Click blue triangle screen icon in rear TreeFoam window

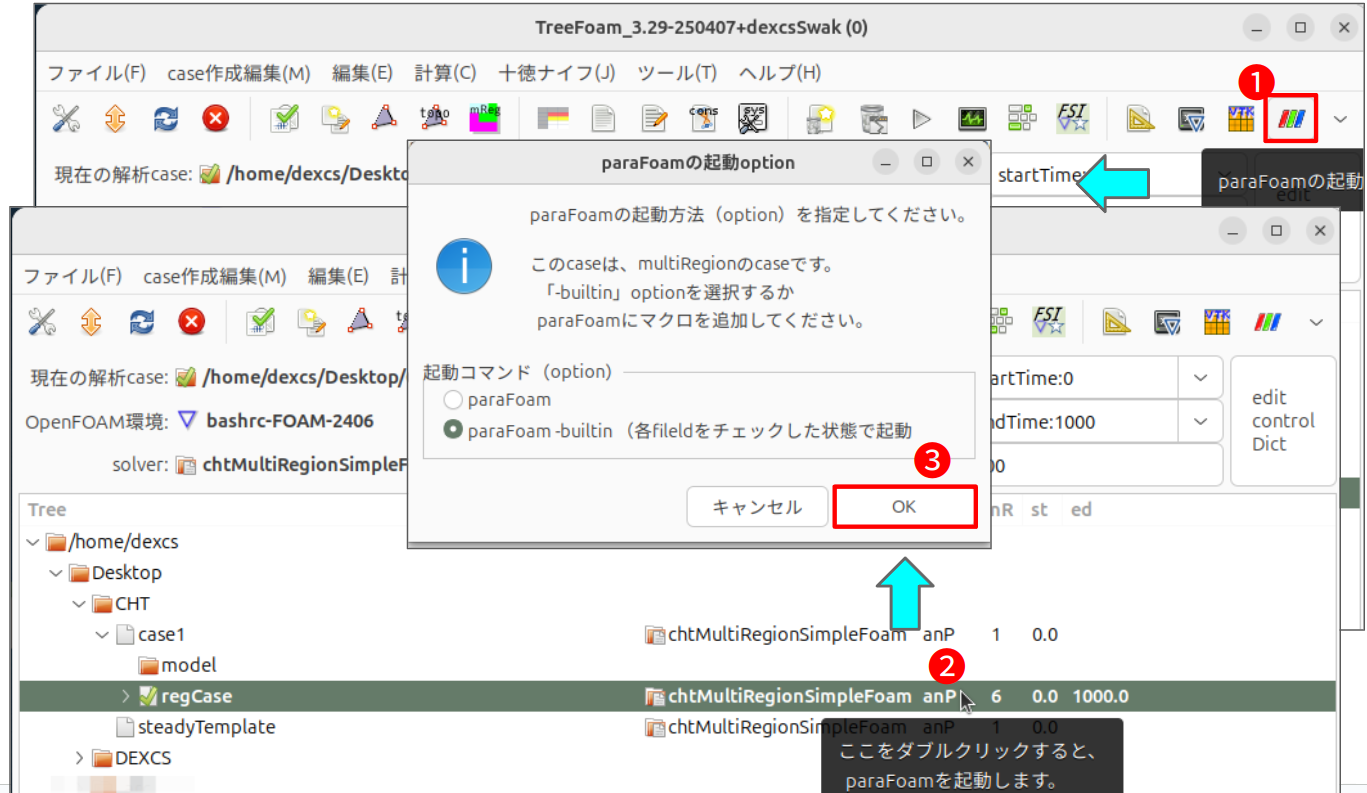tap(1191, 120)
